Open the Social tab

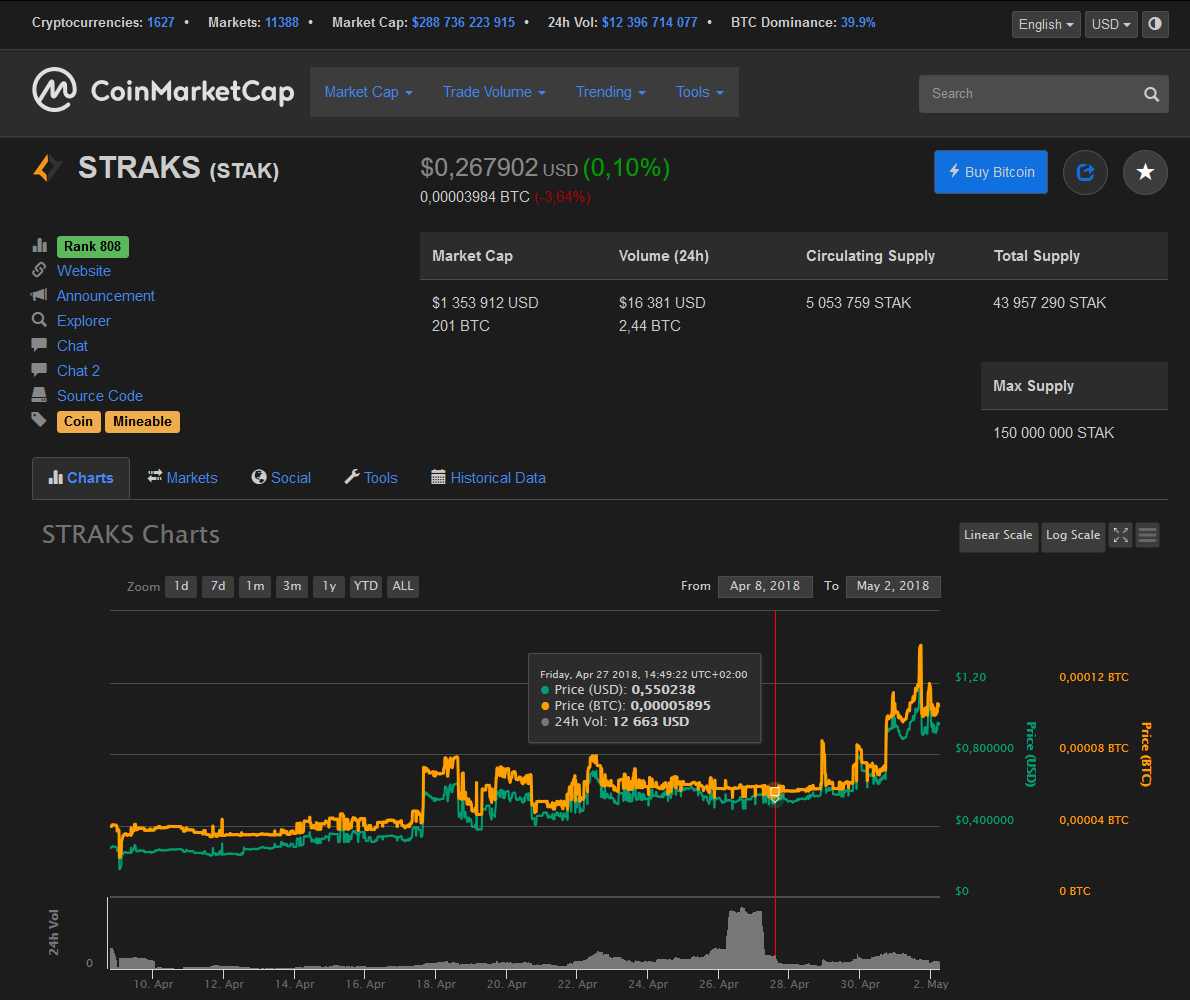[x=281, y=478]
